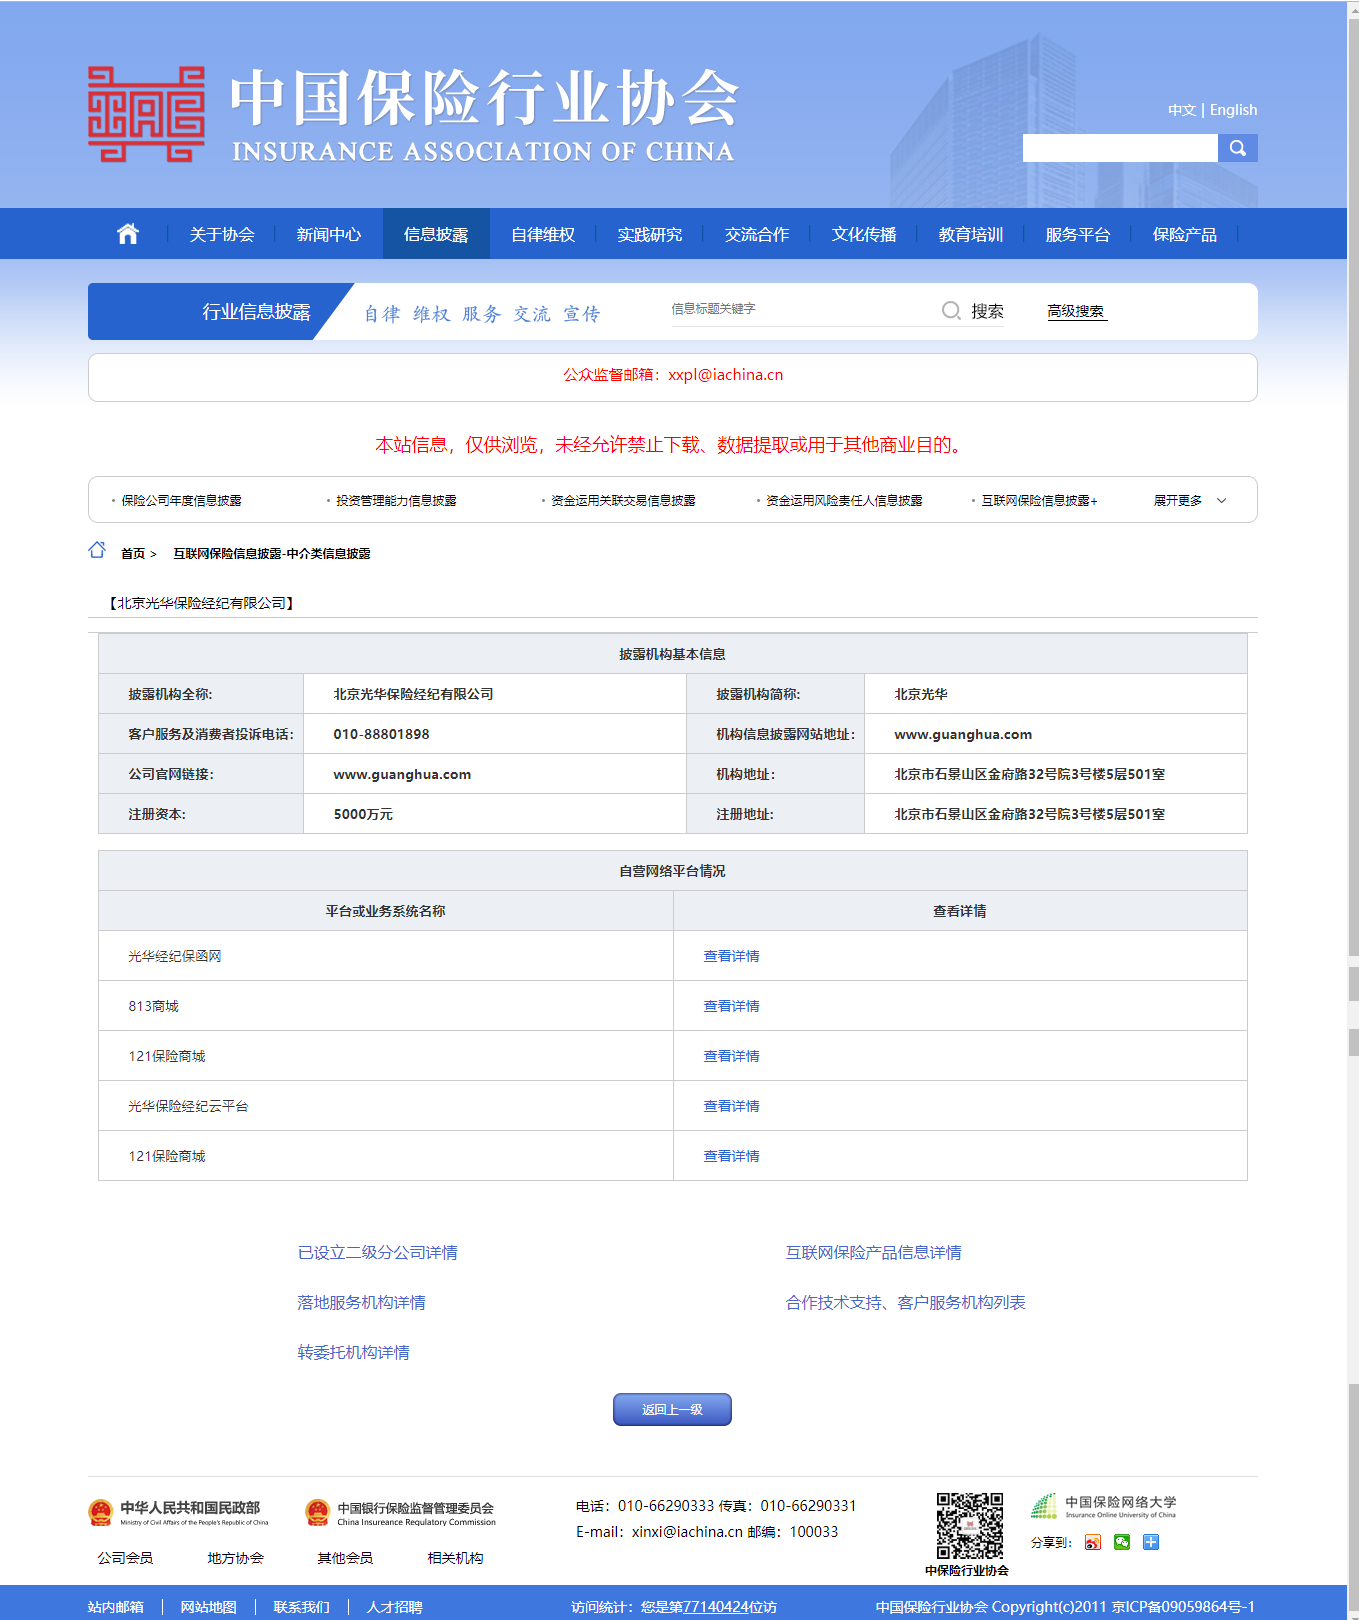Click the 京ICP备09059864号-1 text
Screen dimensions: 1359x1620
(1183, 1607)
